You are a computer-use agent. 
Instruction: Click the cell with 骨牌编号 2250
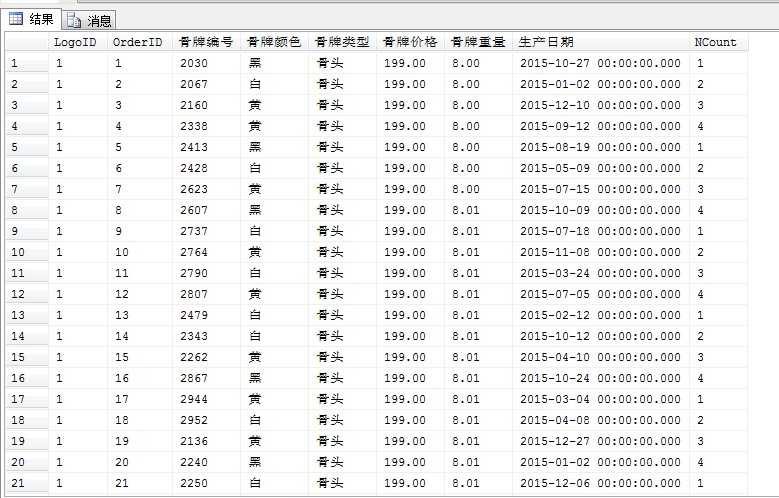pos(207,483)
